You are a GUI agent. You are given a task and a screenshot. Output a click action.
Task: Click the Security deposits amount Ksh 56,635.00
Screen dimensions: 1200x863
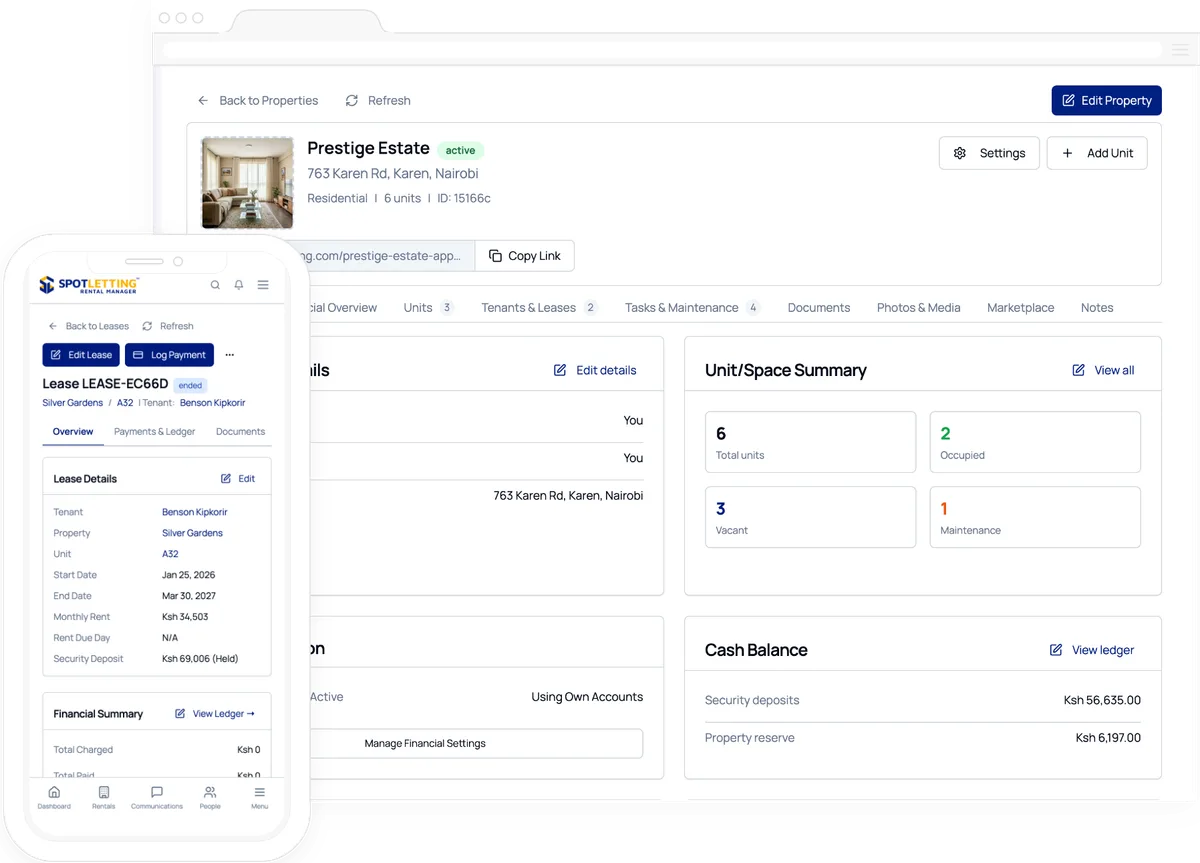click(x=1102, y=700)
